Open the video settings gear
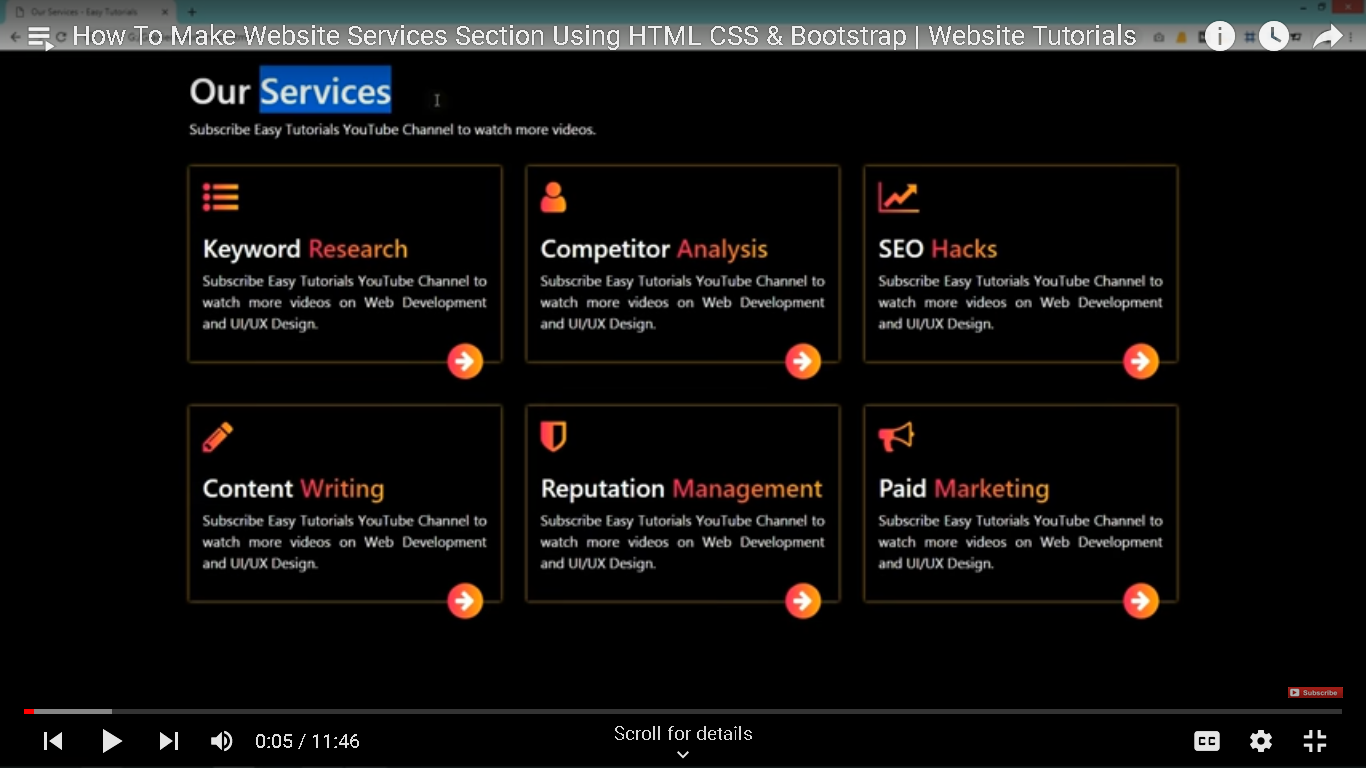Screen dimensions: 1366x768 coord(1260,741)
